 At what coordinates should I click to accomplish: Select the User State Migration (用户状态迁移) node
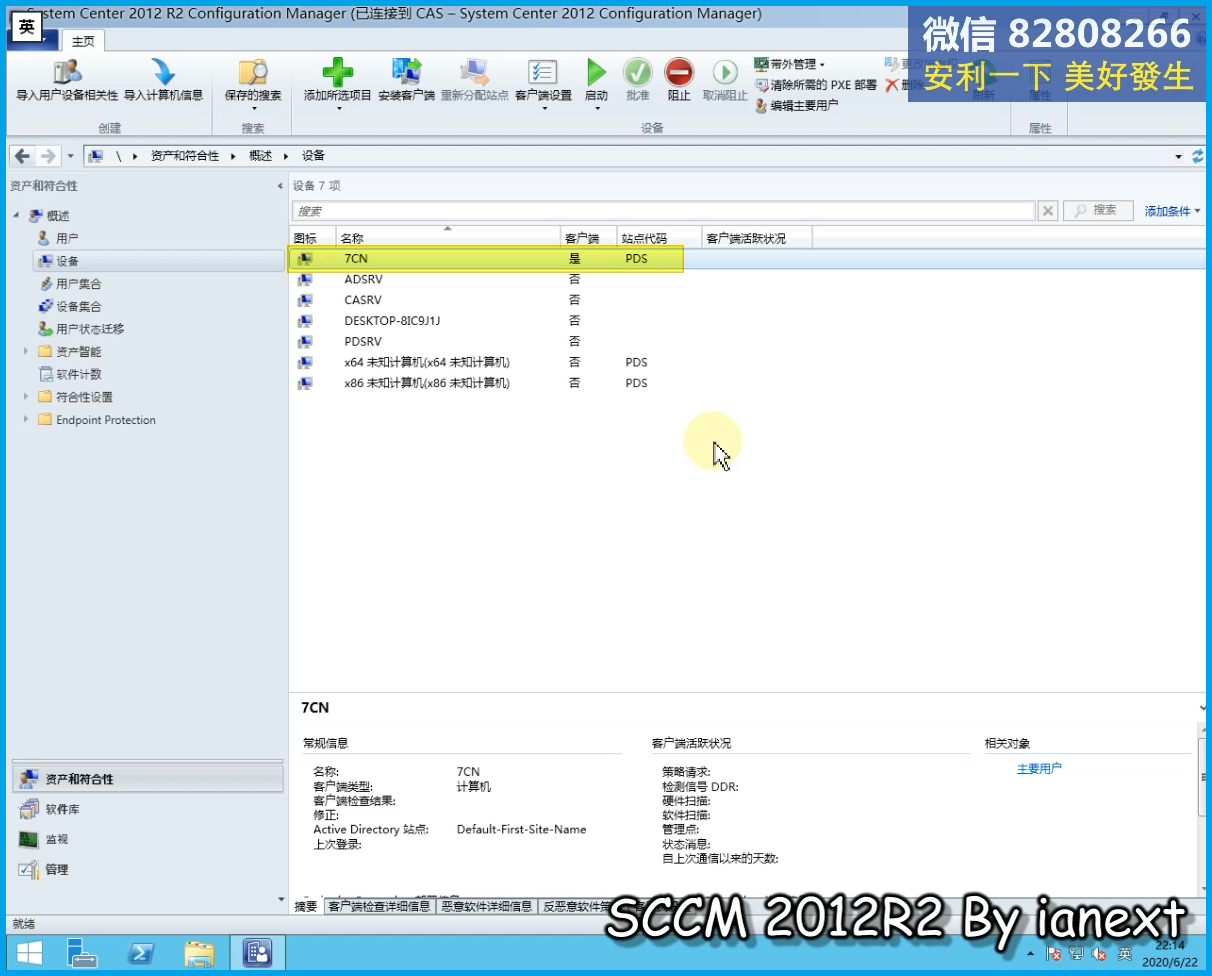[90, 329]
